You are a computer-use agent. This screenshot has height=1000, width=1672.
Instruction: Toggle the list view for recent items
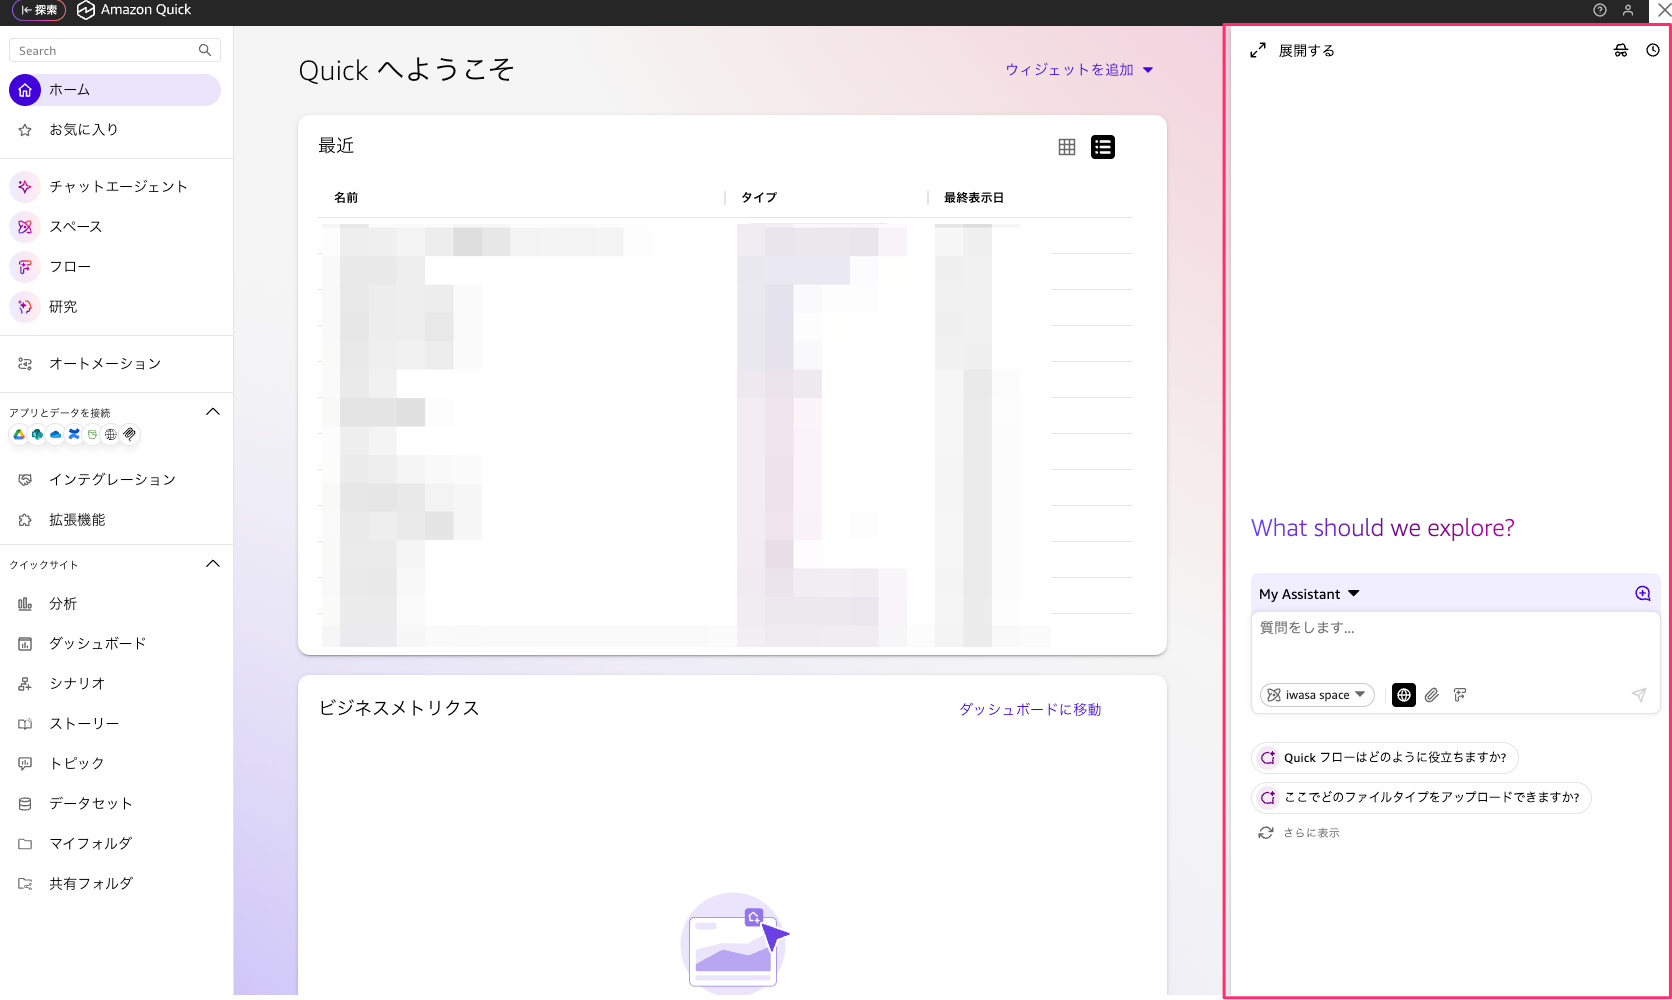[1103, 146]
